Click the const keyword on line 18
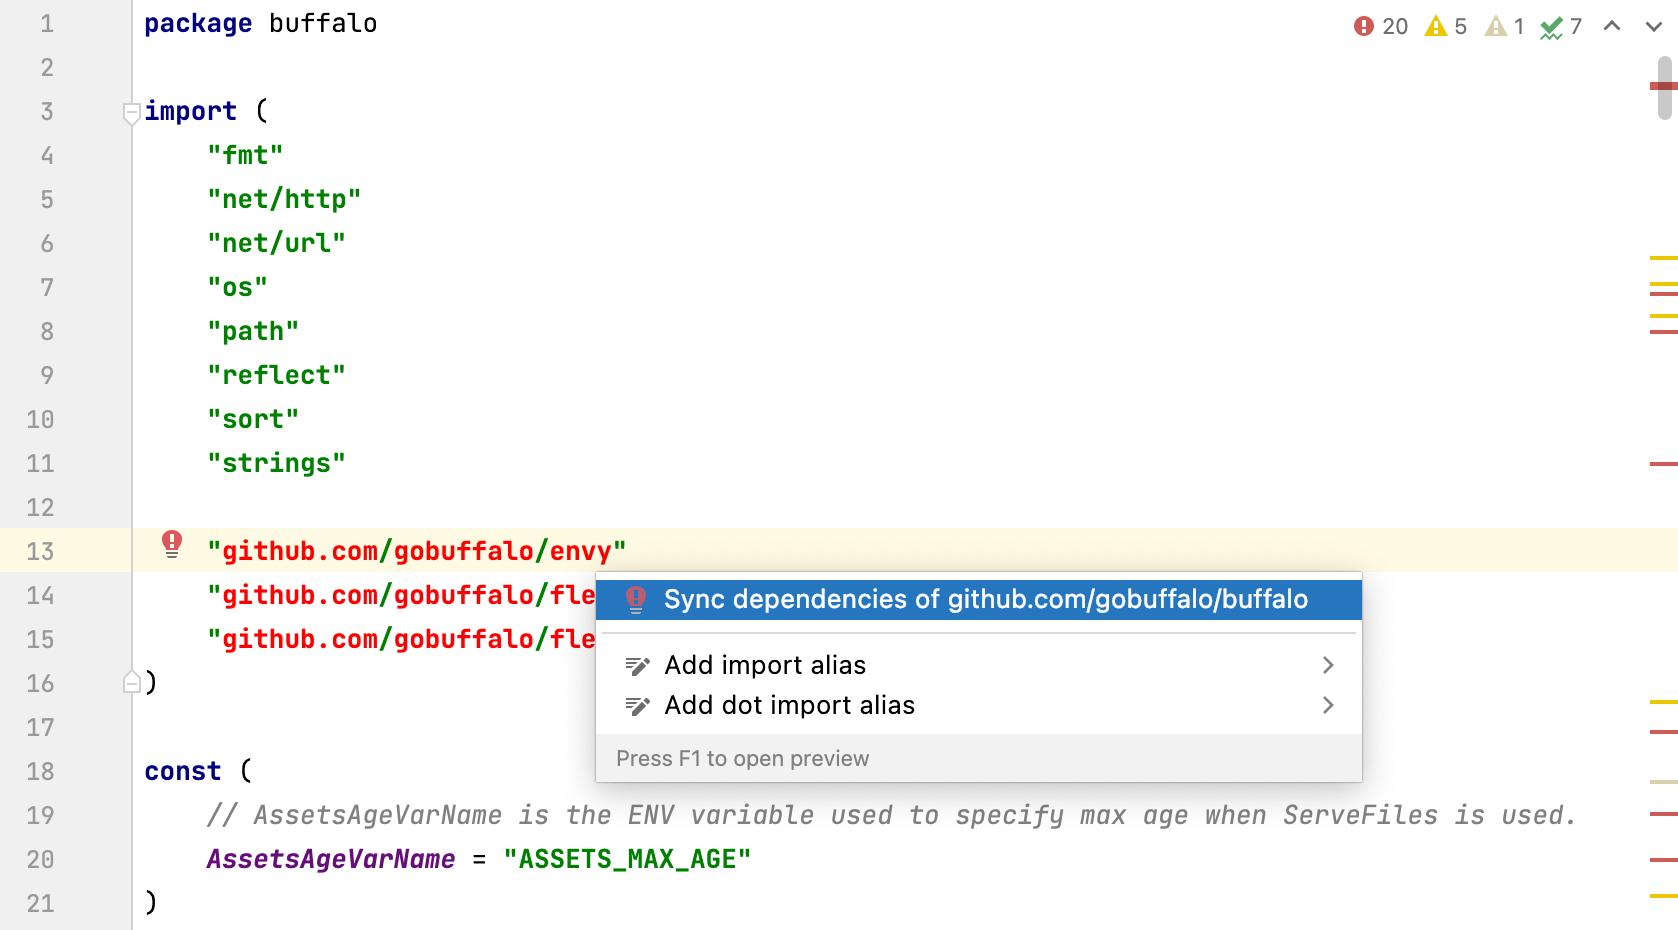The image size is (1678, 930). 182,771
